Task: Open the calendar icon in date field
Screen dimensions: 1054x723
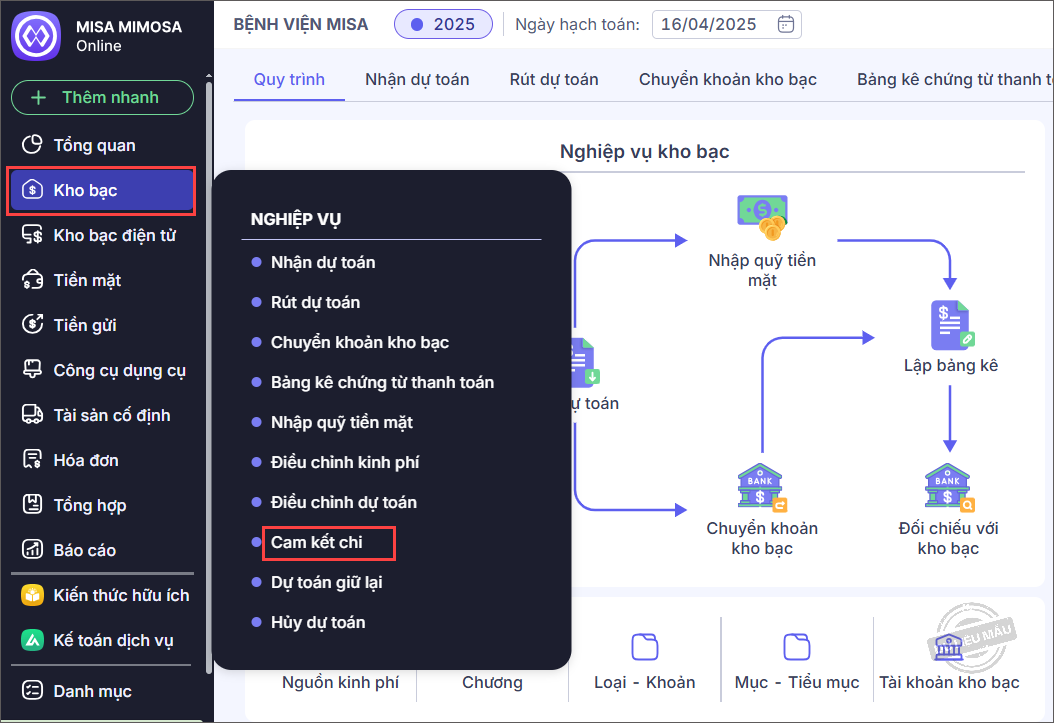Action: coord(785,24)
